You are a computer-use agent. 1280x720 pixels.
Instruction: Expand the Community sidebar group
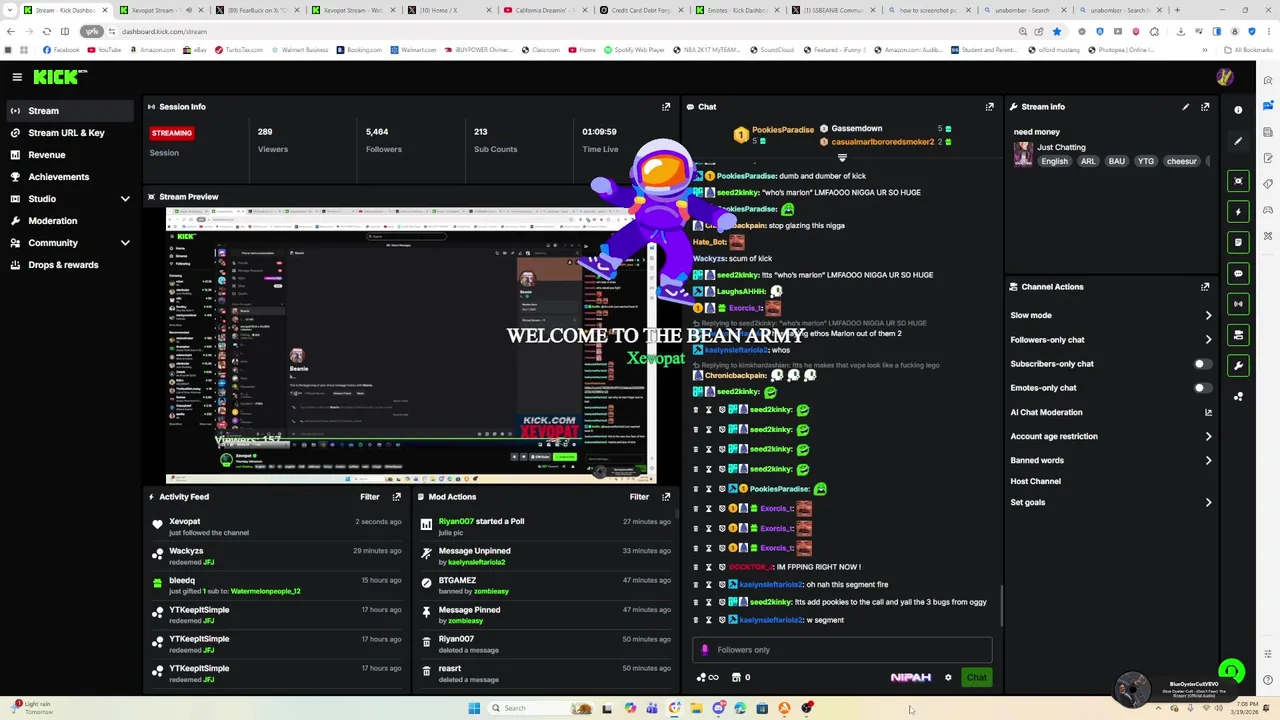click(x=70, y=243)
